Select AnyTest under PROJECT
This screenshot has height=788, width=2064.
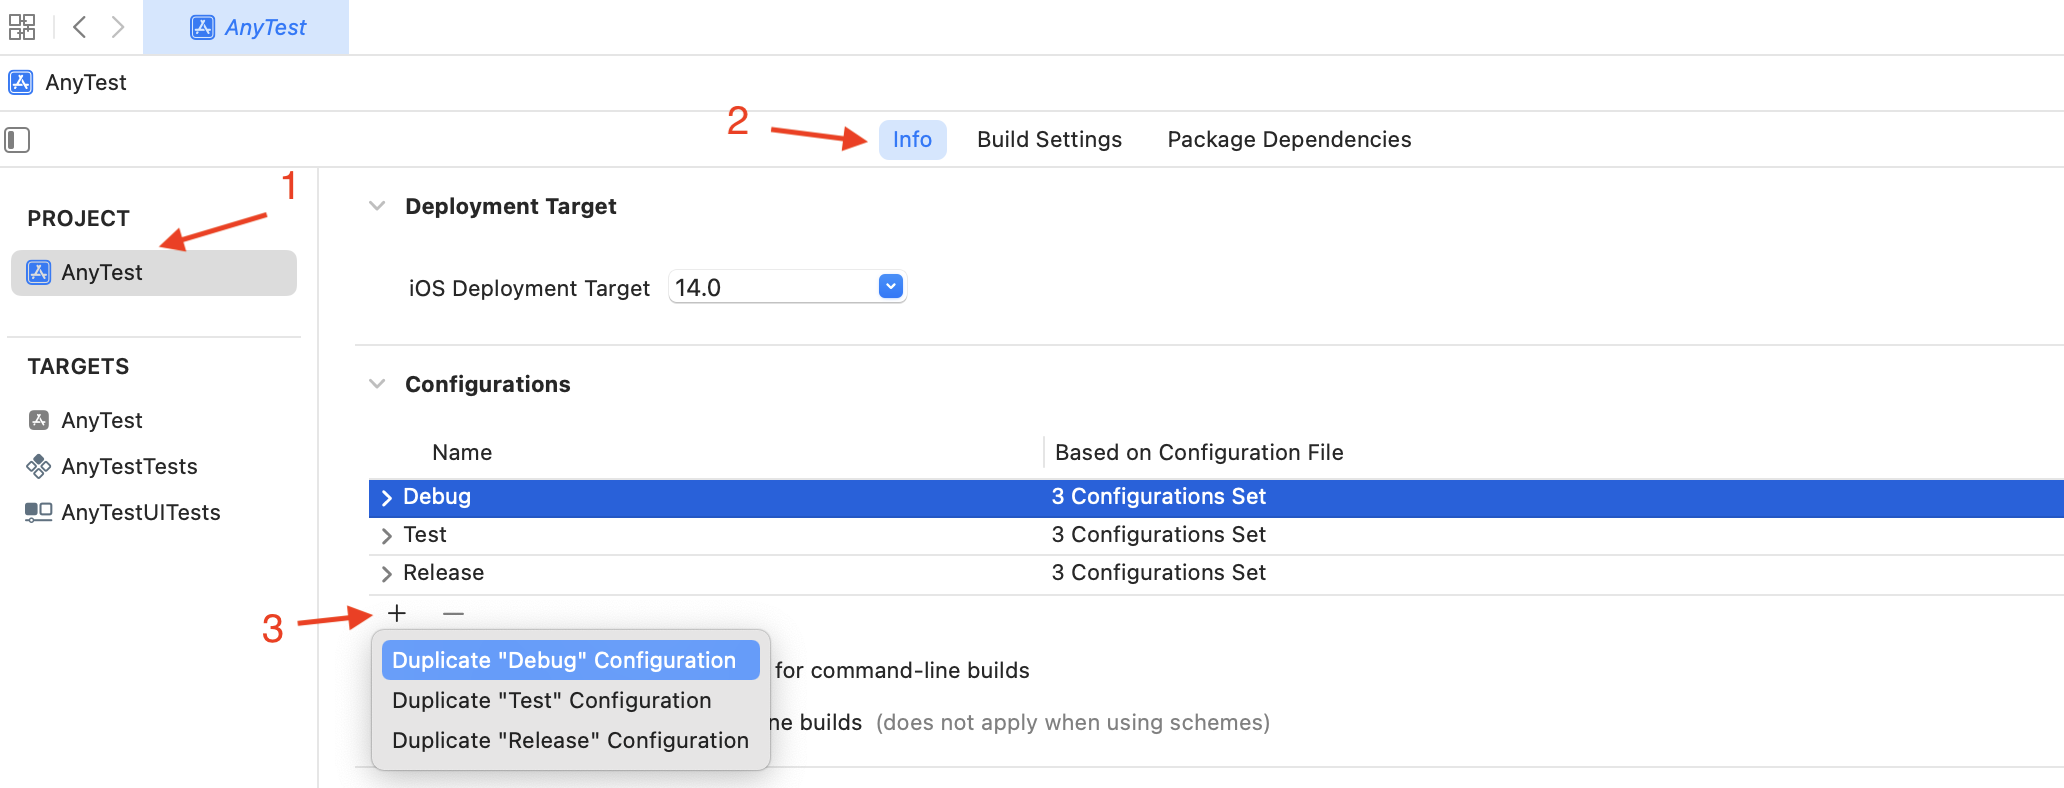(101, 272)
